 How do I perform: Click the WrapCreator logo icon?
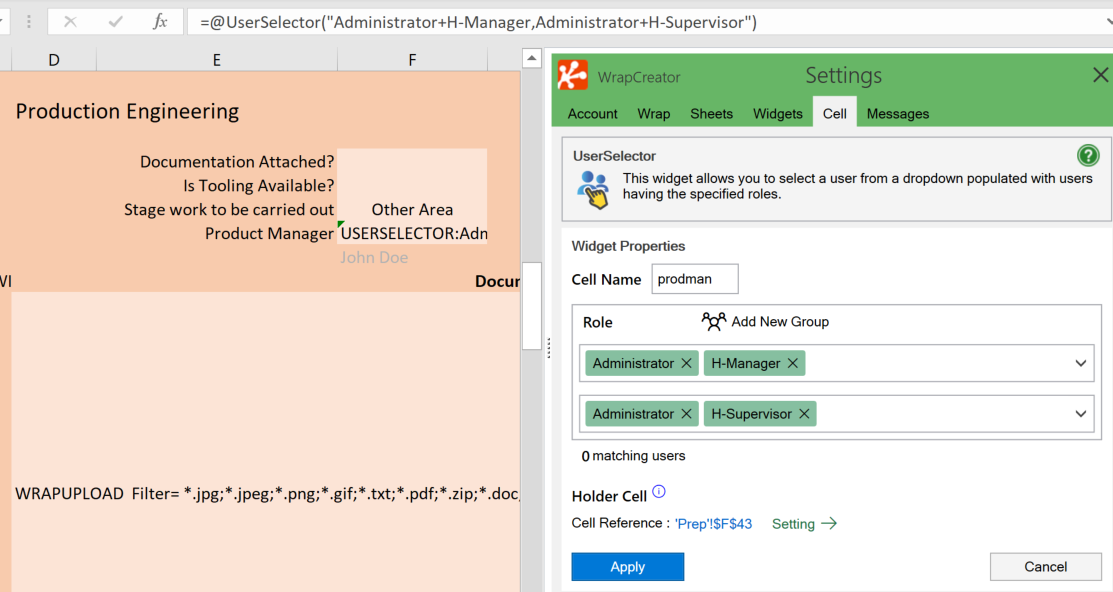pos(572,75)
